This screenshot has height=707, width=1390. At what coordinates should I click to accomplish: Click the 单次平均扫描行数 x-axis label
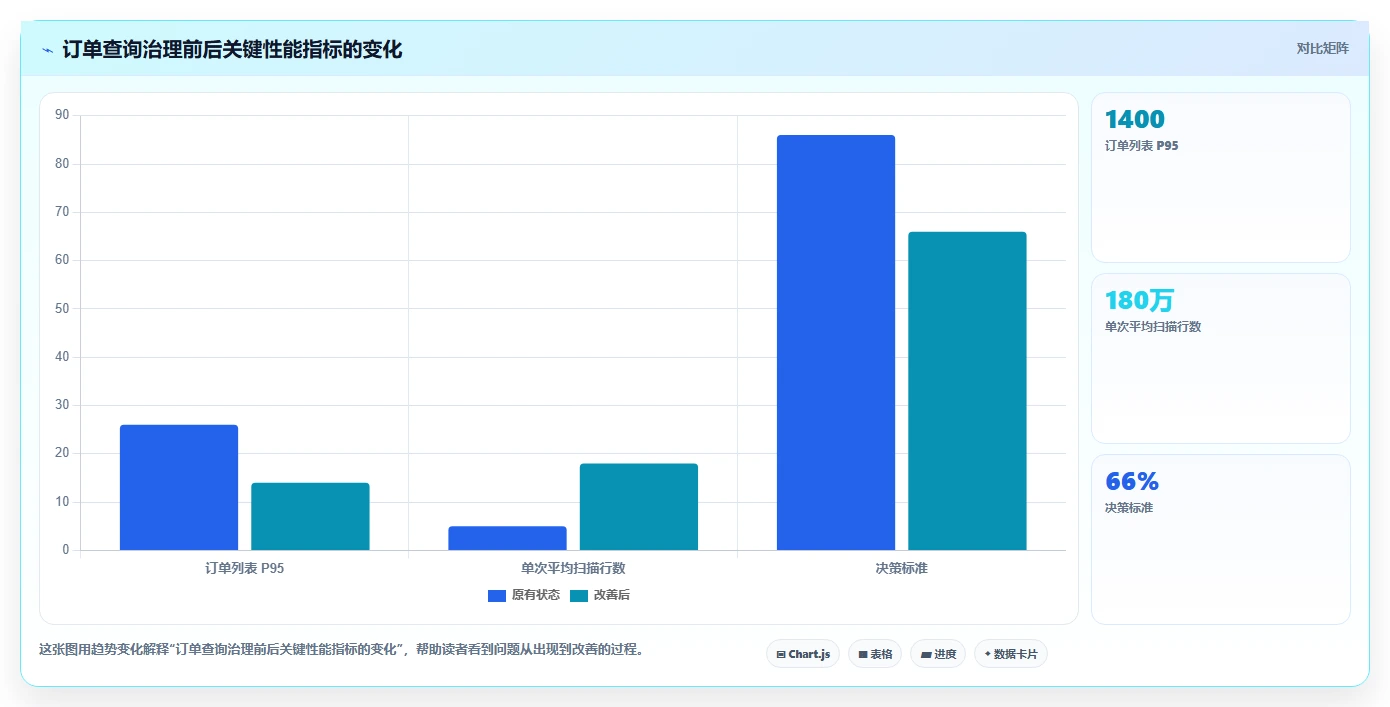[x=573, y=568]
